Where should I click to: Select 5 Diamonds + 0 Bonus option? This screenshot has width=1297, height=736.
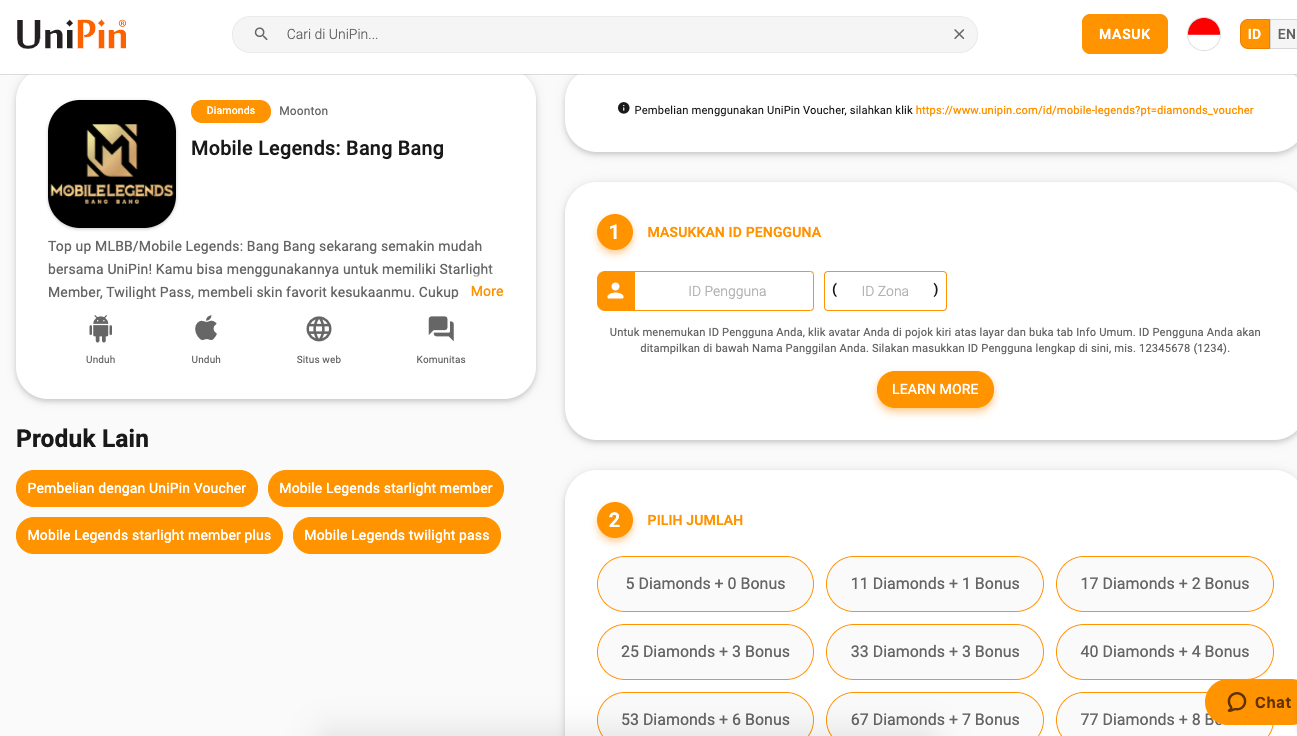tap(705, 584)
